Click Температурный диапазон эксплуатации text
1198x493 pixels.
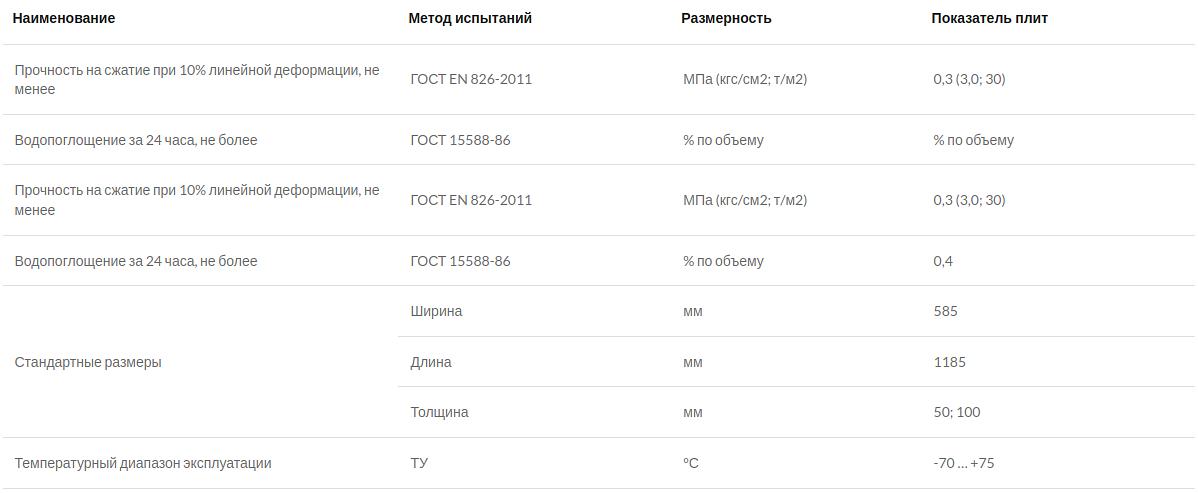coord(143,464)
